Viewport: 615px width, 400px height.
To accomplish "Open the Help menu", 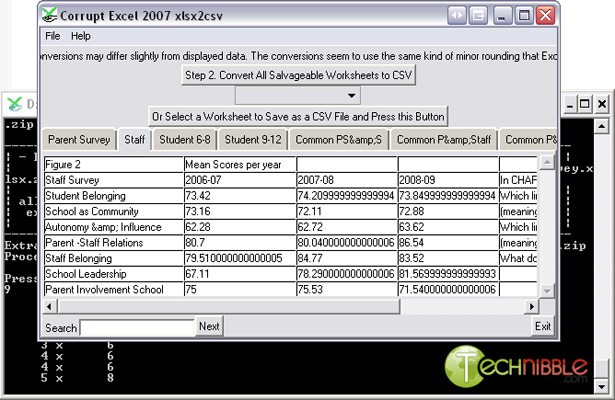I will [80, 36].
